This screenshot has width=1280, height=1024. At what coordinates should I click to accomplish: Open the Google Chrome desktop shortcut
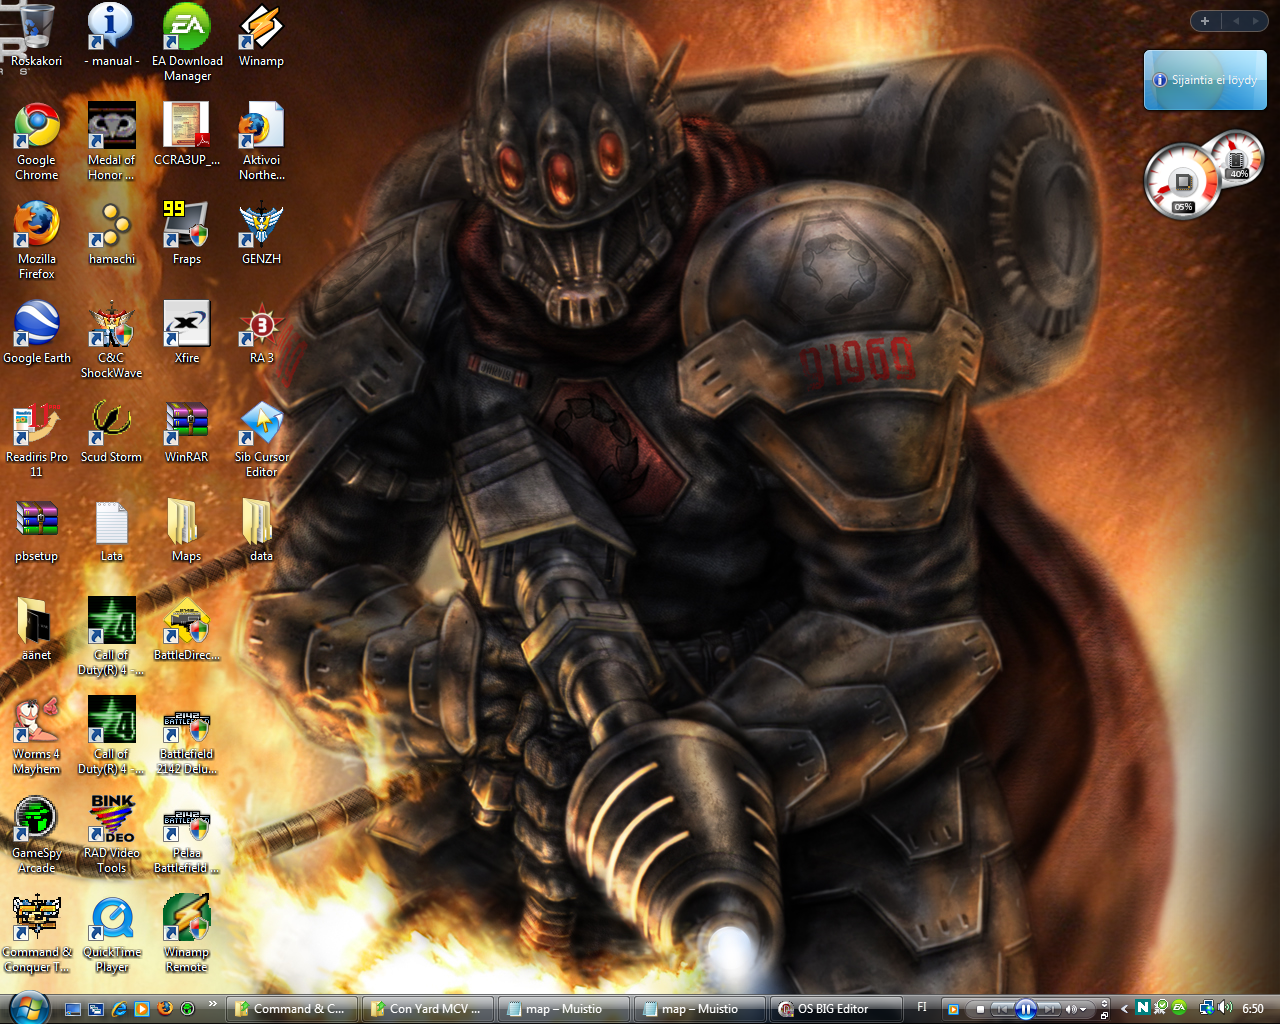coord(37,128)
